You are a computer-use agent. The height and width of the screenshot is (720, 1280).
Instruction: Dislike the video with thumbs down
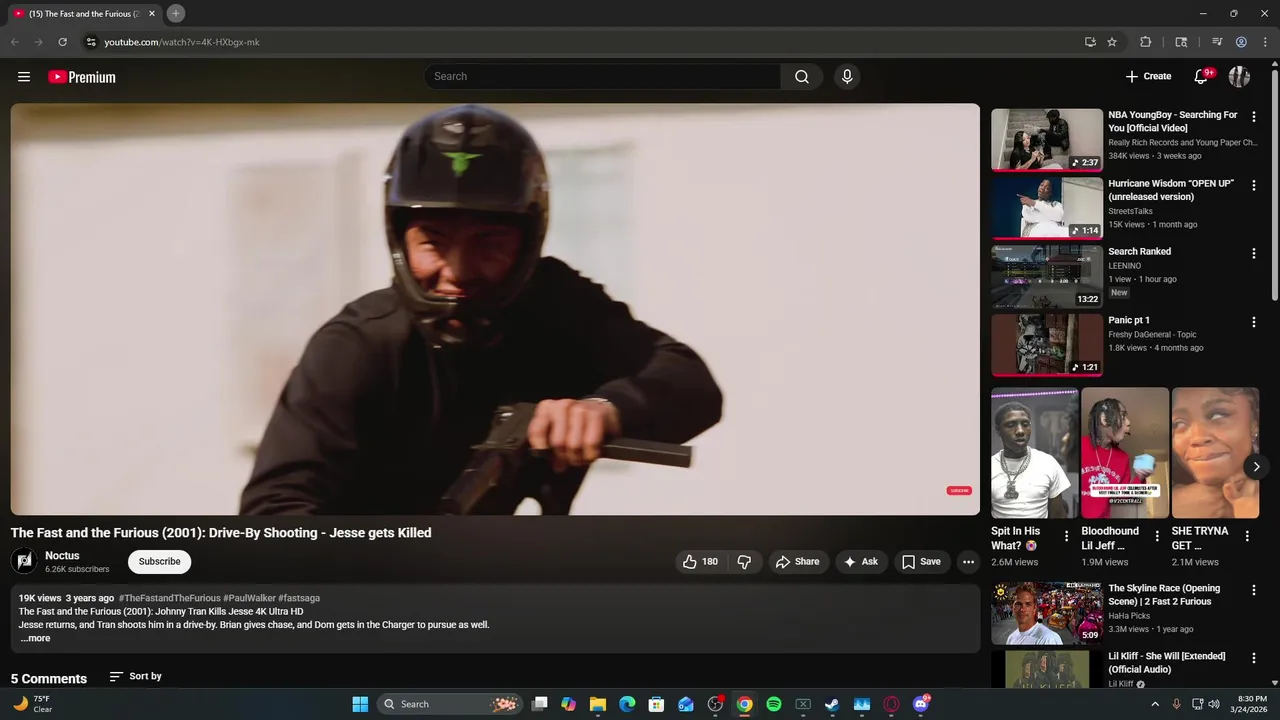click(744, 562)
